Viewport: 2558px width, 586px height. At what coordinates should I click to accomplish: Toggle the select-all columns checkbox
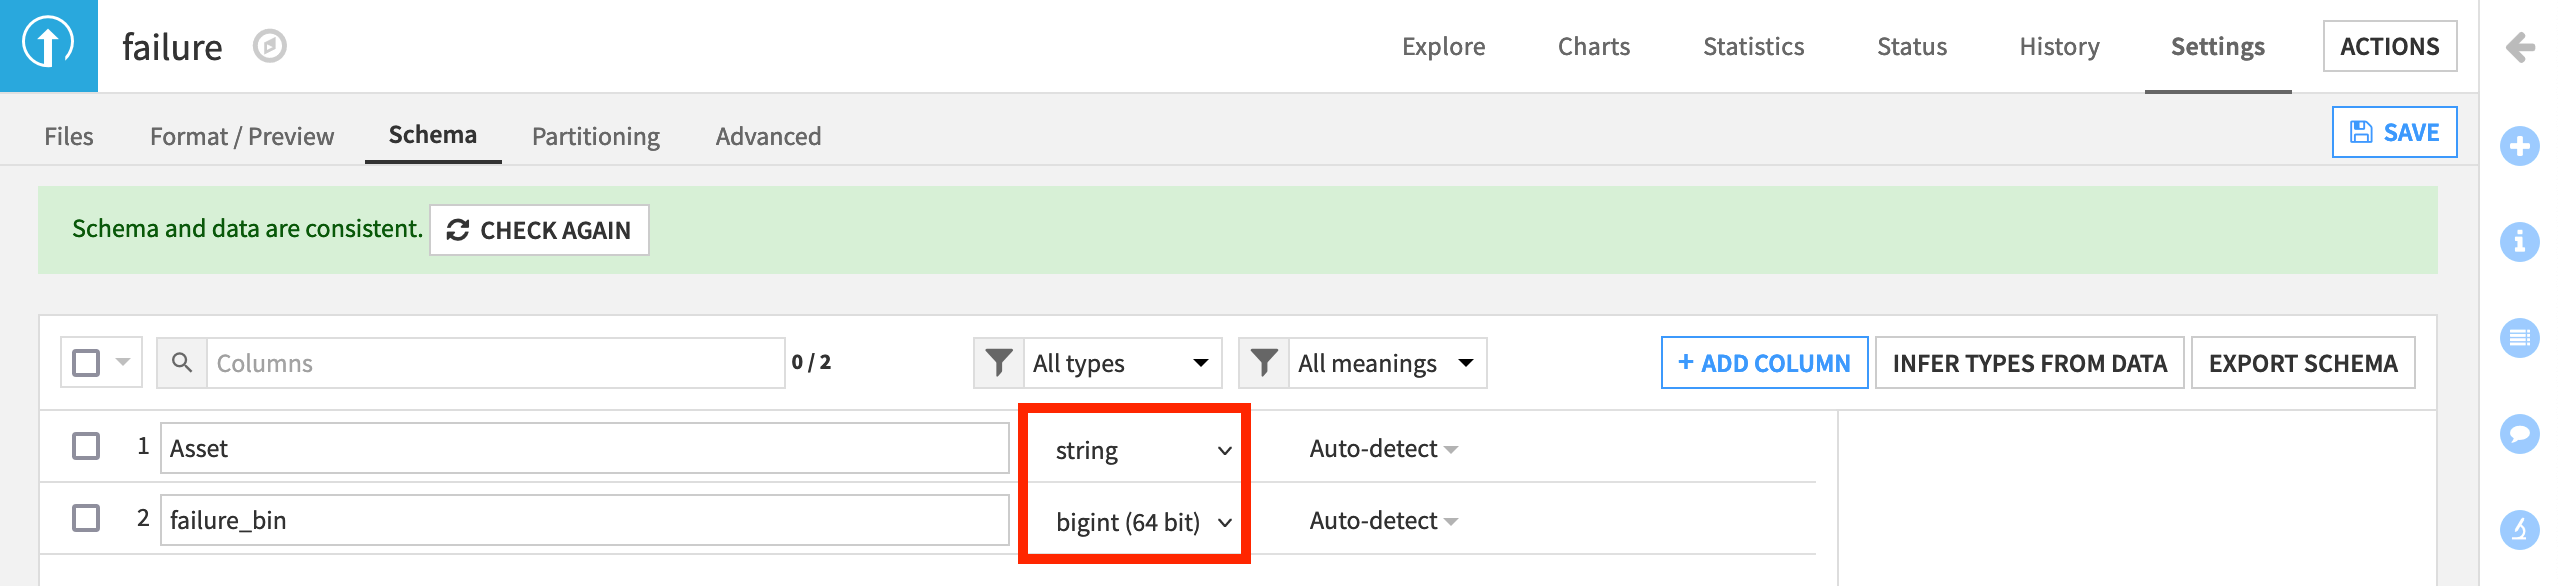[86, 362]
